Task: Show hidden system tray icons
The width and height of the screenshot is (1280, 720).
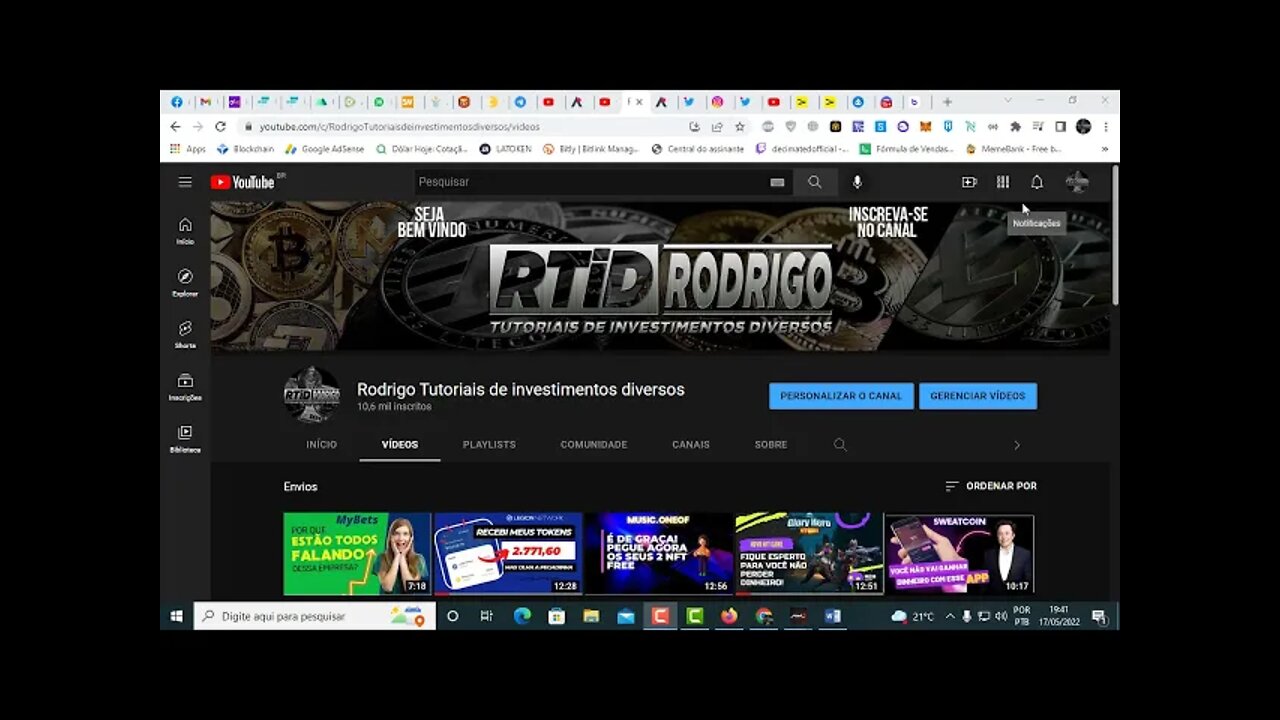Action: 949,616
